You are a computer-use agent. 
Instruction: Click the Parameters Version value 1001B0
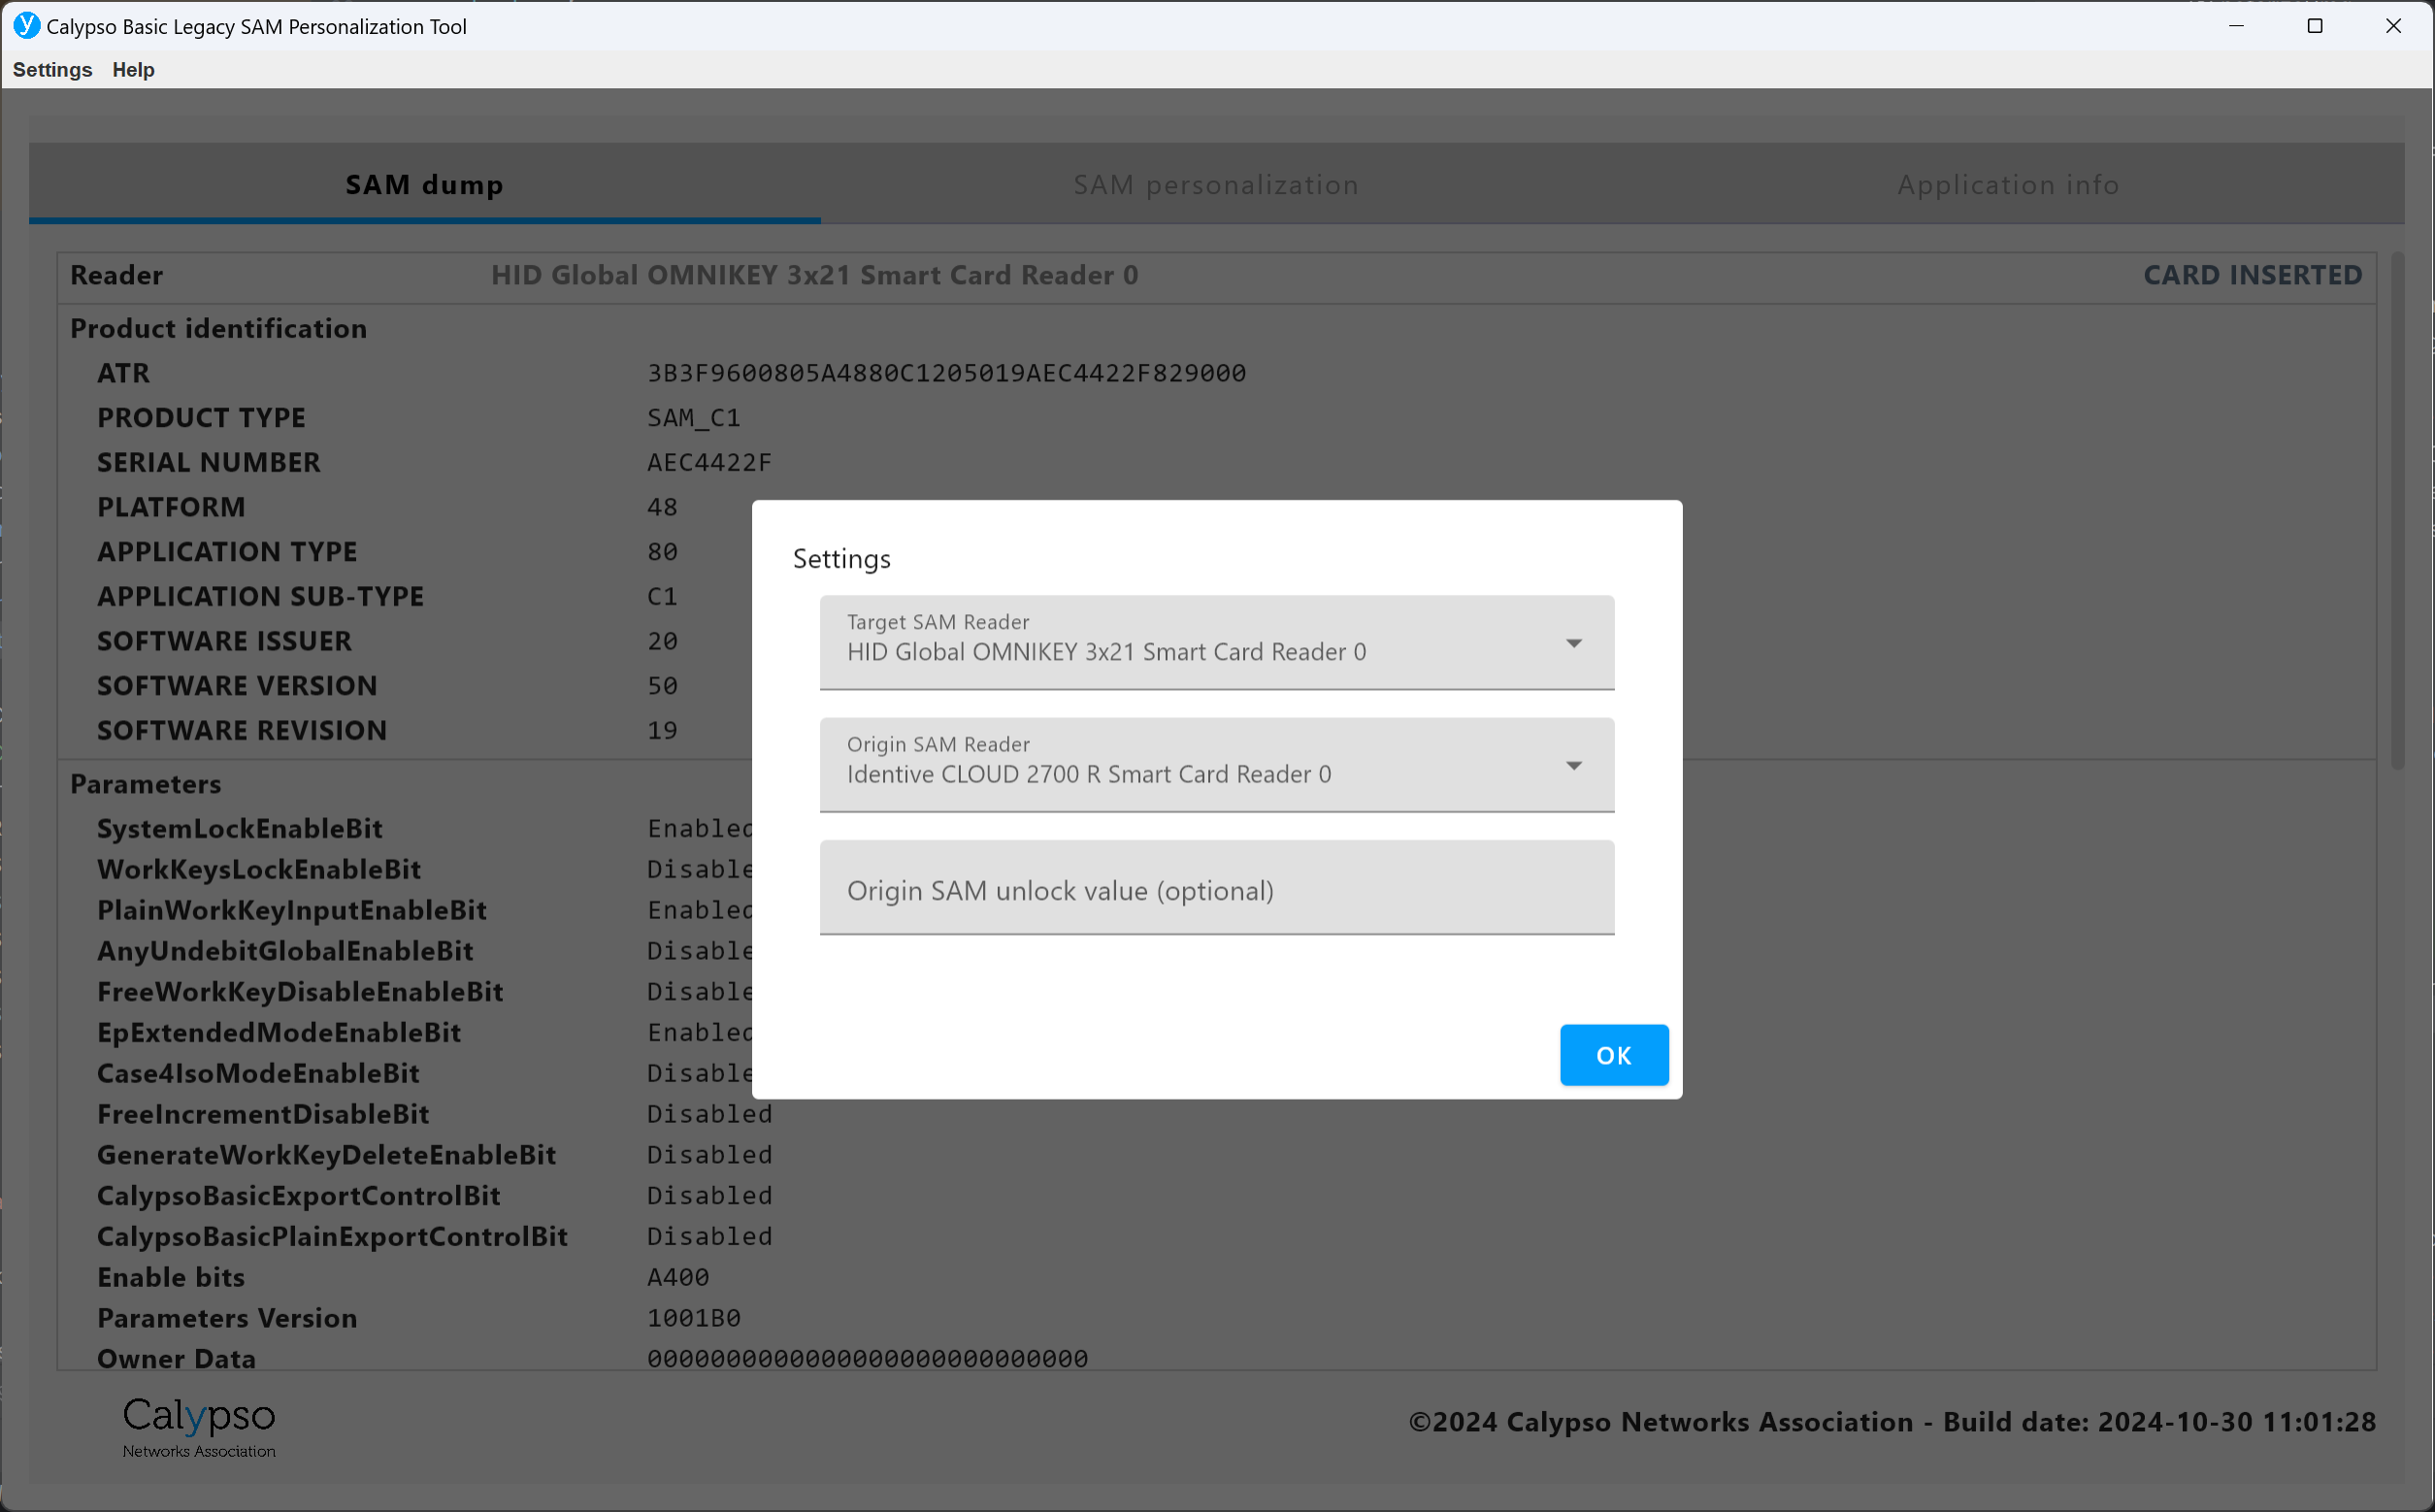(694, 1319)
